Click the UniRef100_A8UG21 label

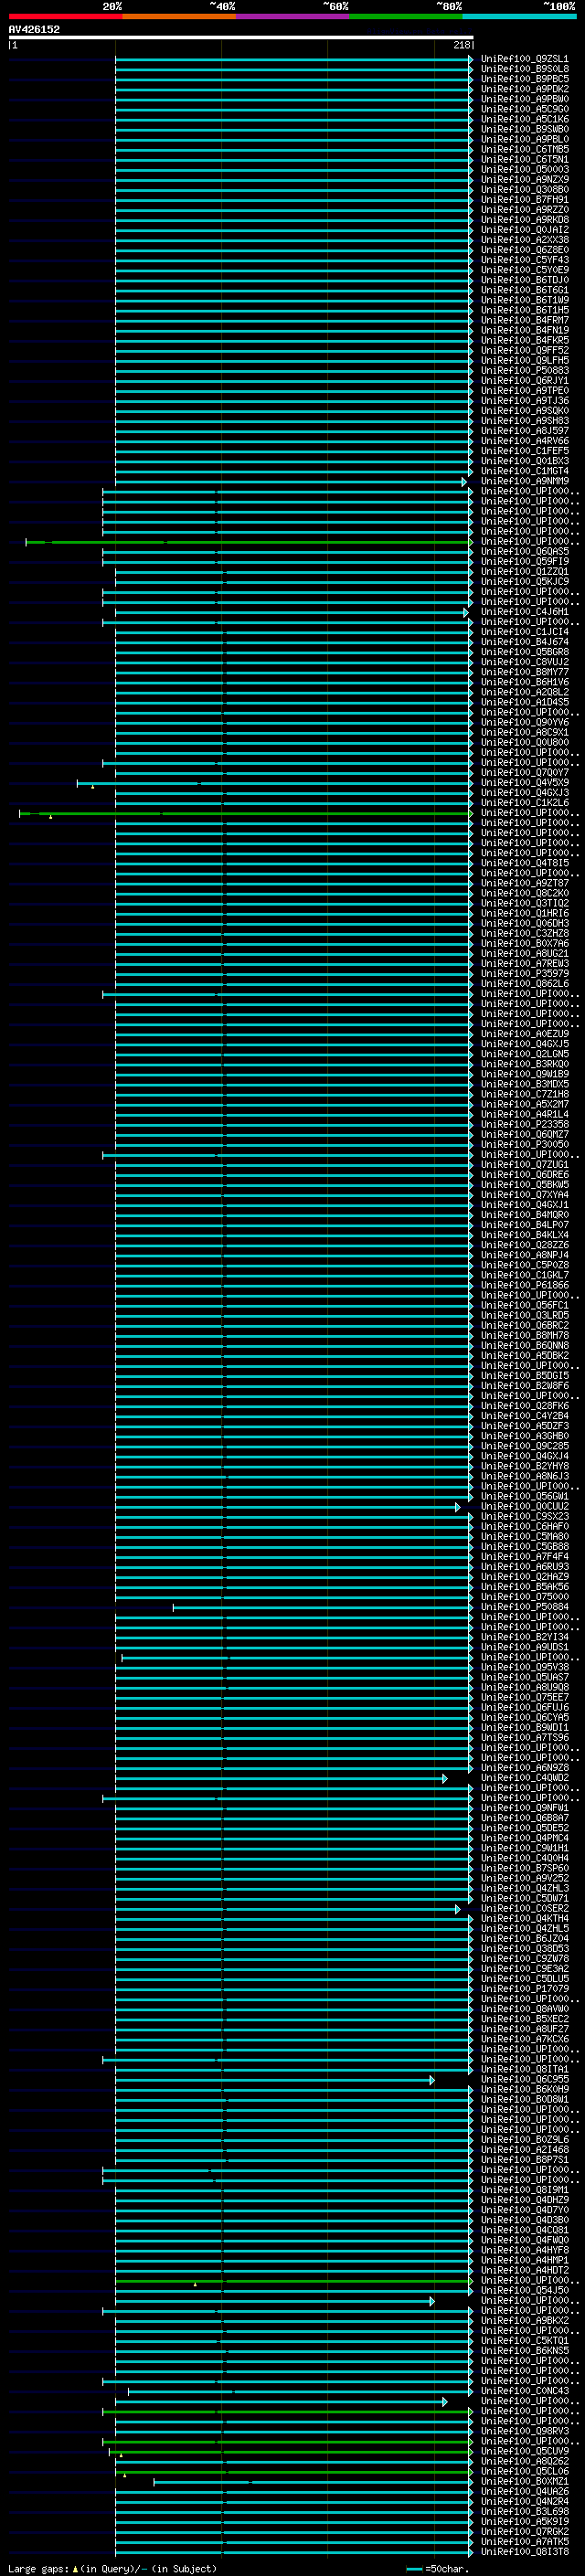524,953
